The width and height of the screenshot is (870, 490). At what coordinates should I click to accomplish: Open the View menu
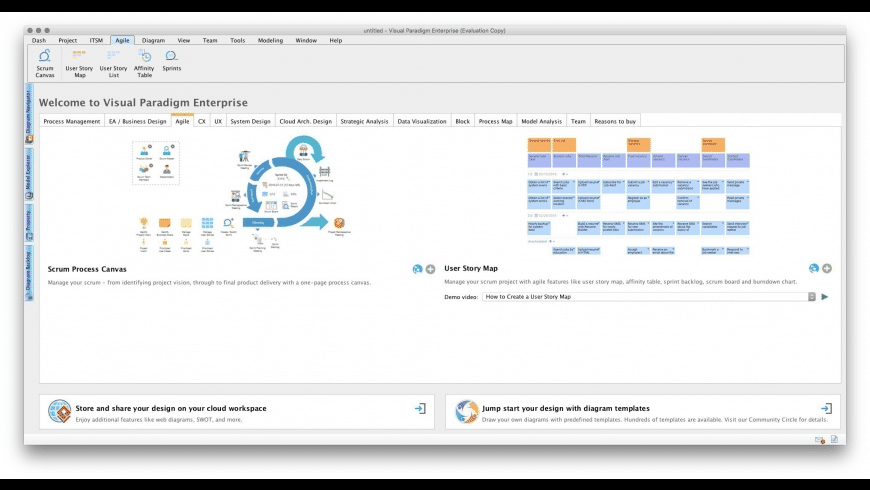click(184, 41)
